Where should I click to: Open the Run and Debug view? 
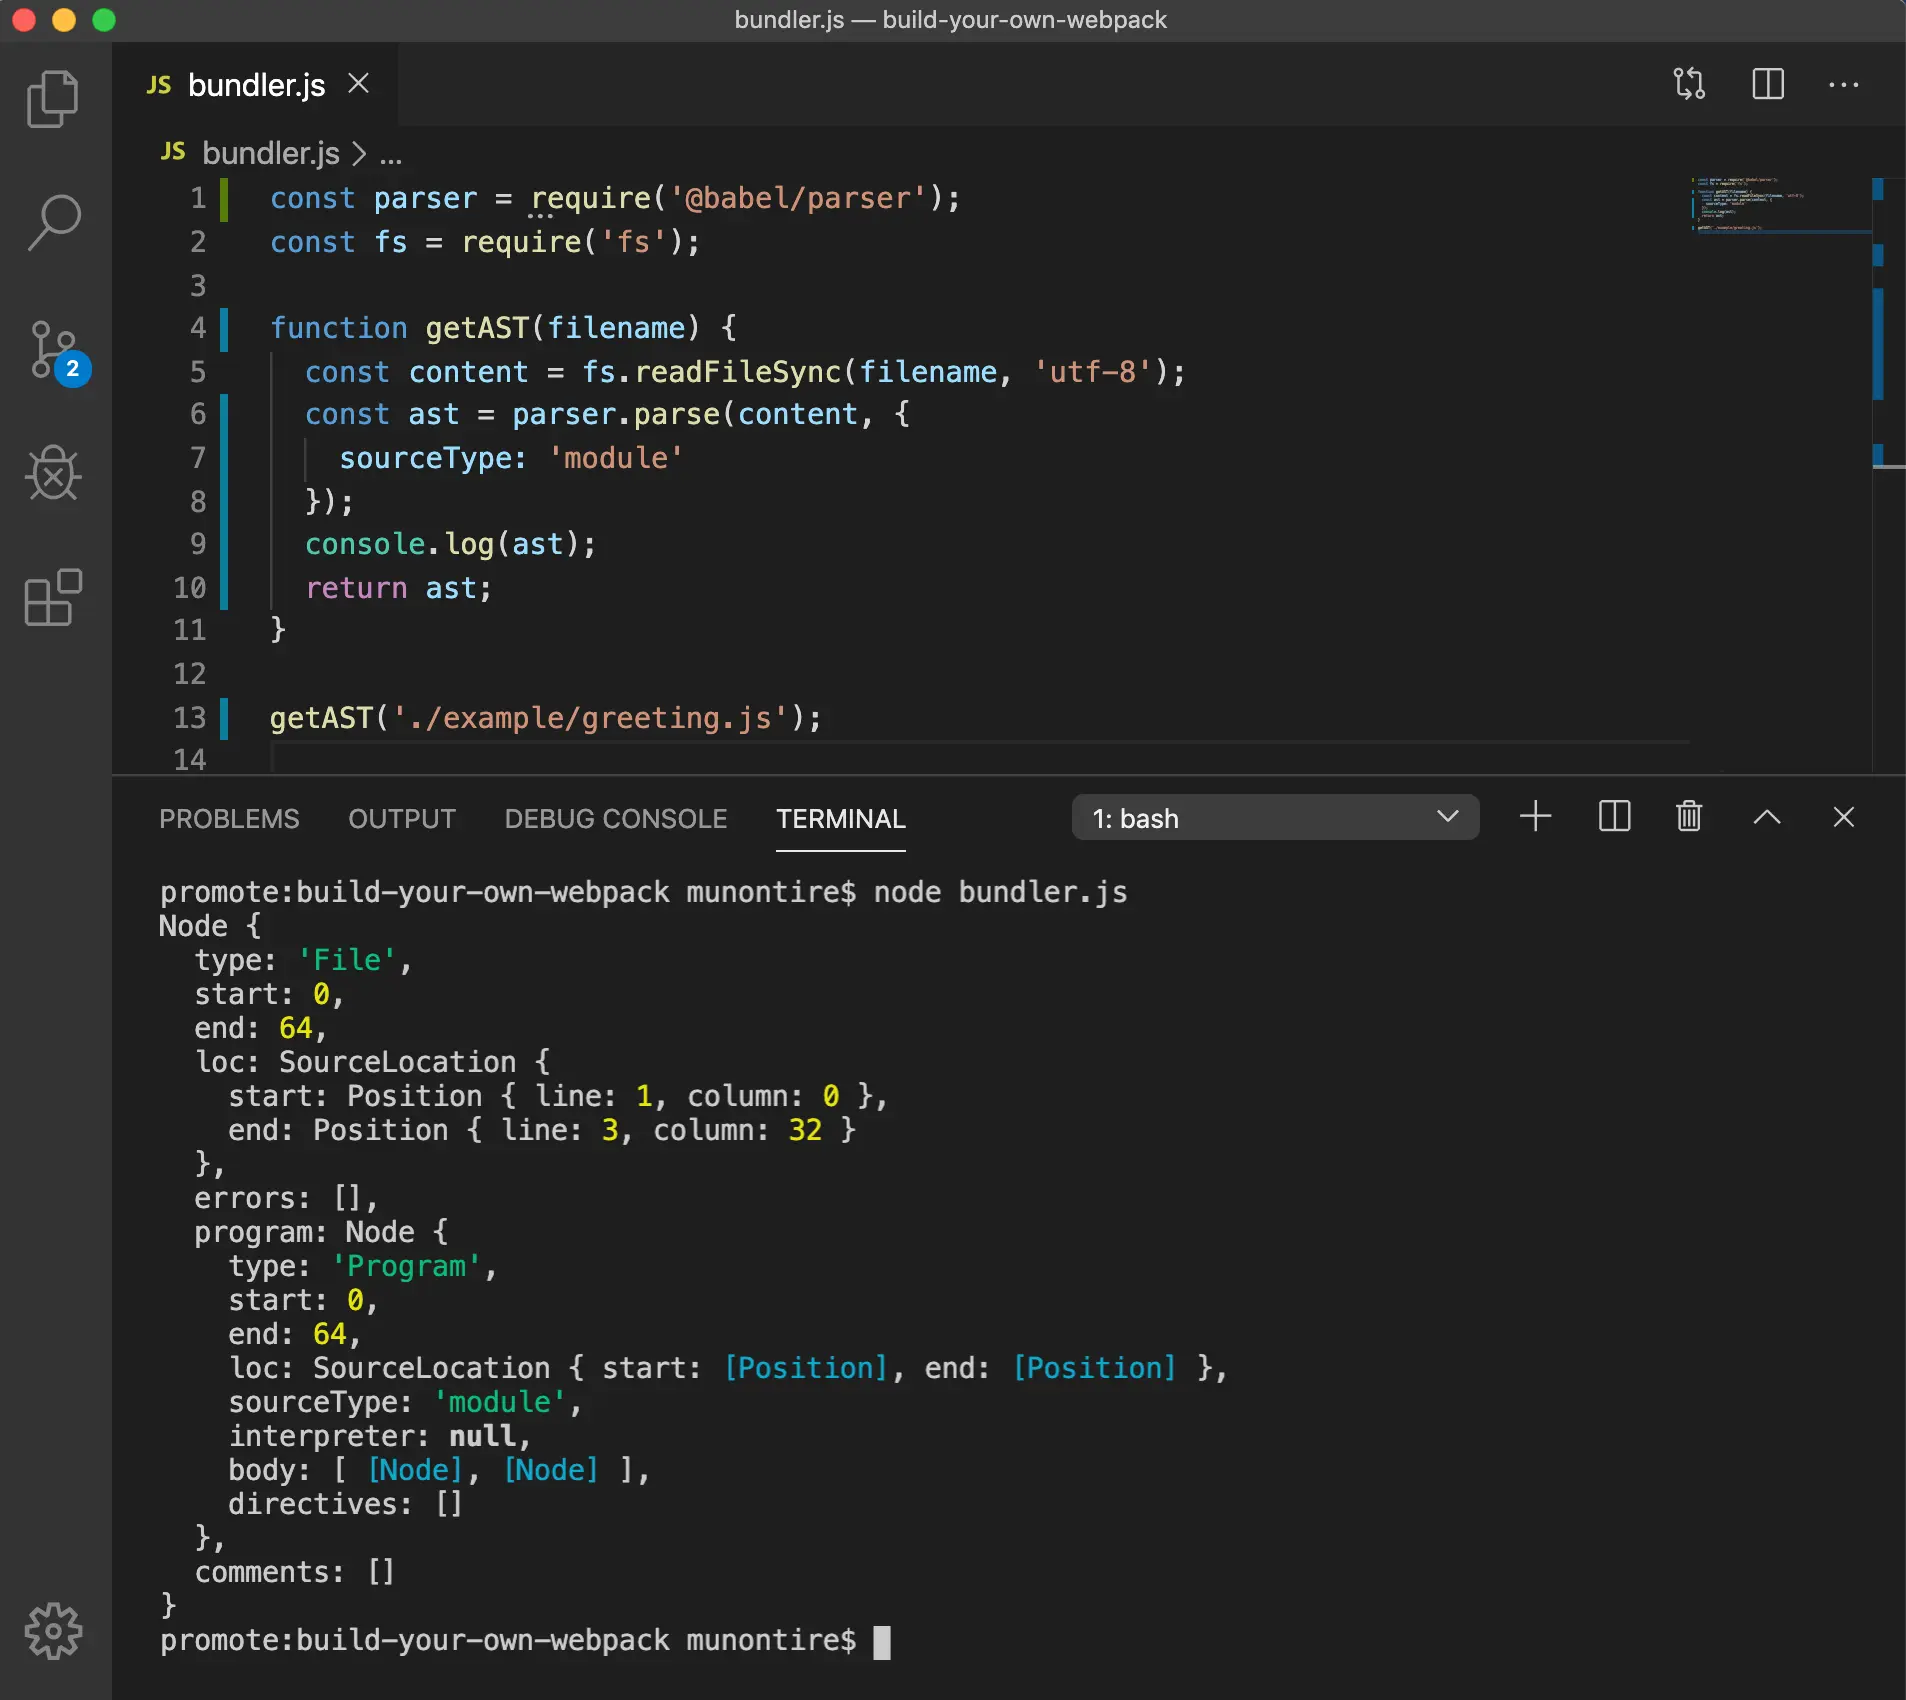click(x=53, y=473)
